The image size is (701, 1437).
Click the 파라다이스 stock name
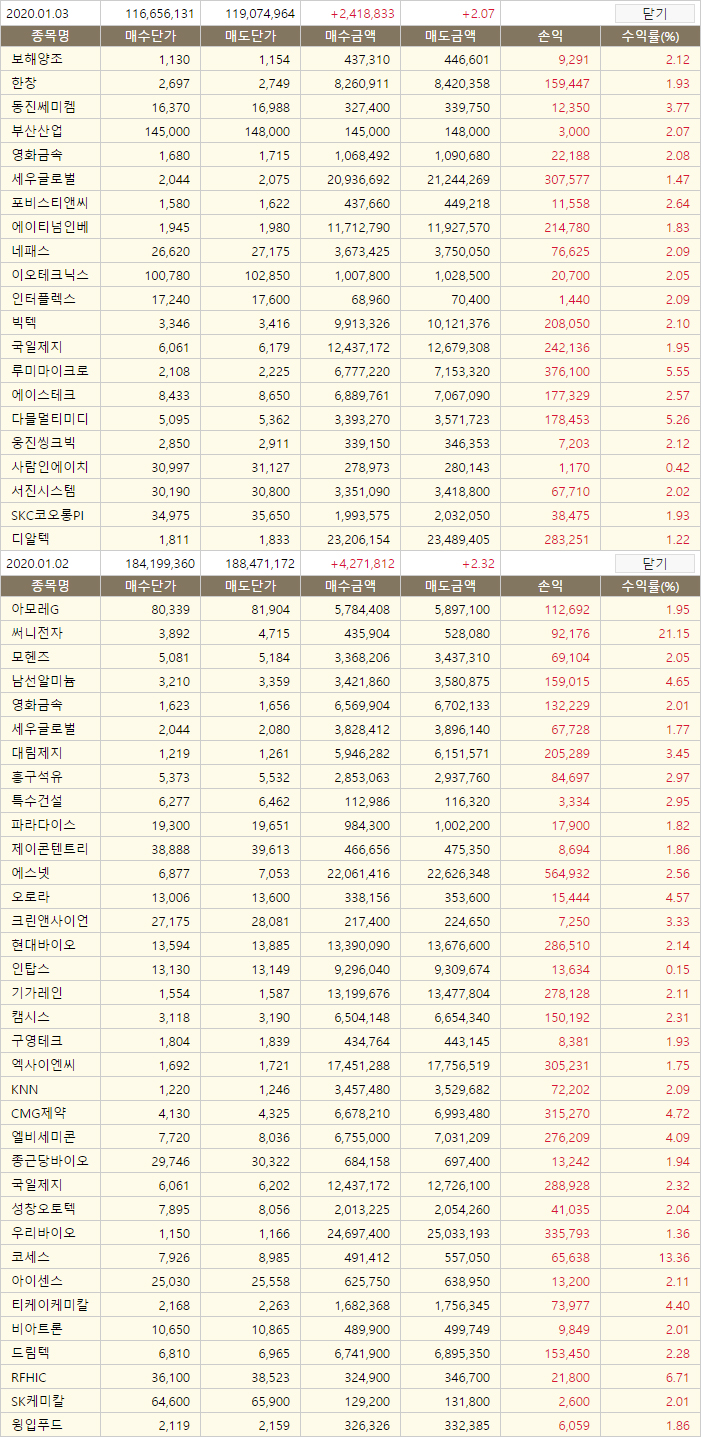(x=42, y=825)
